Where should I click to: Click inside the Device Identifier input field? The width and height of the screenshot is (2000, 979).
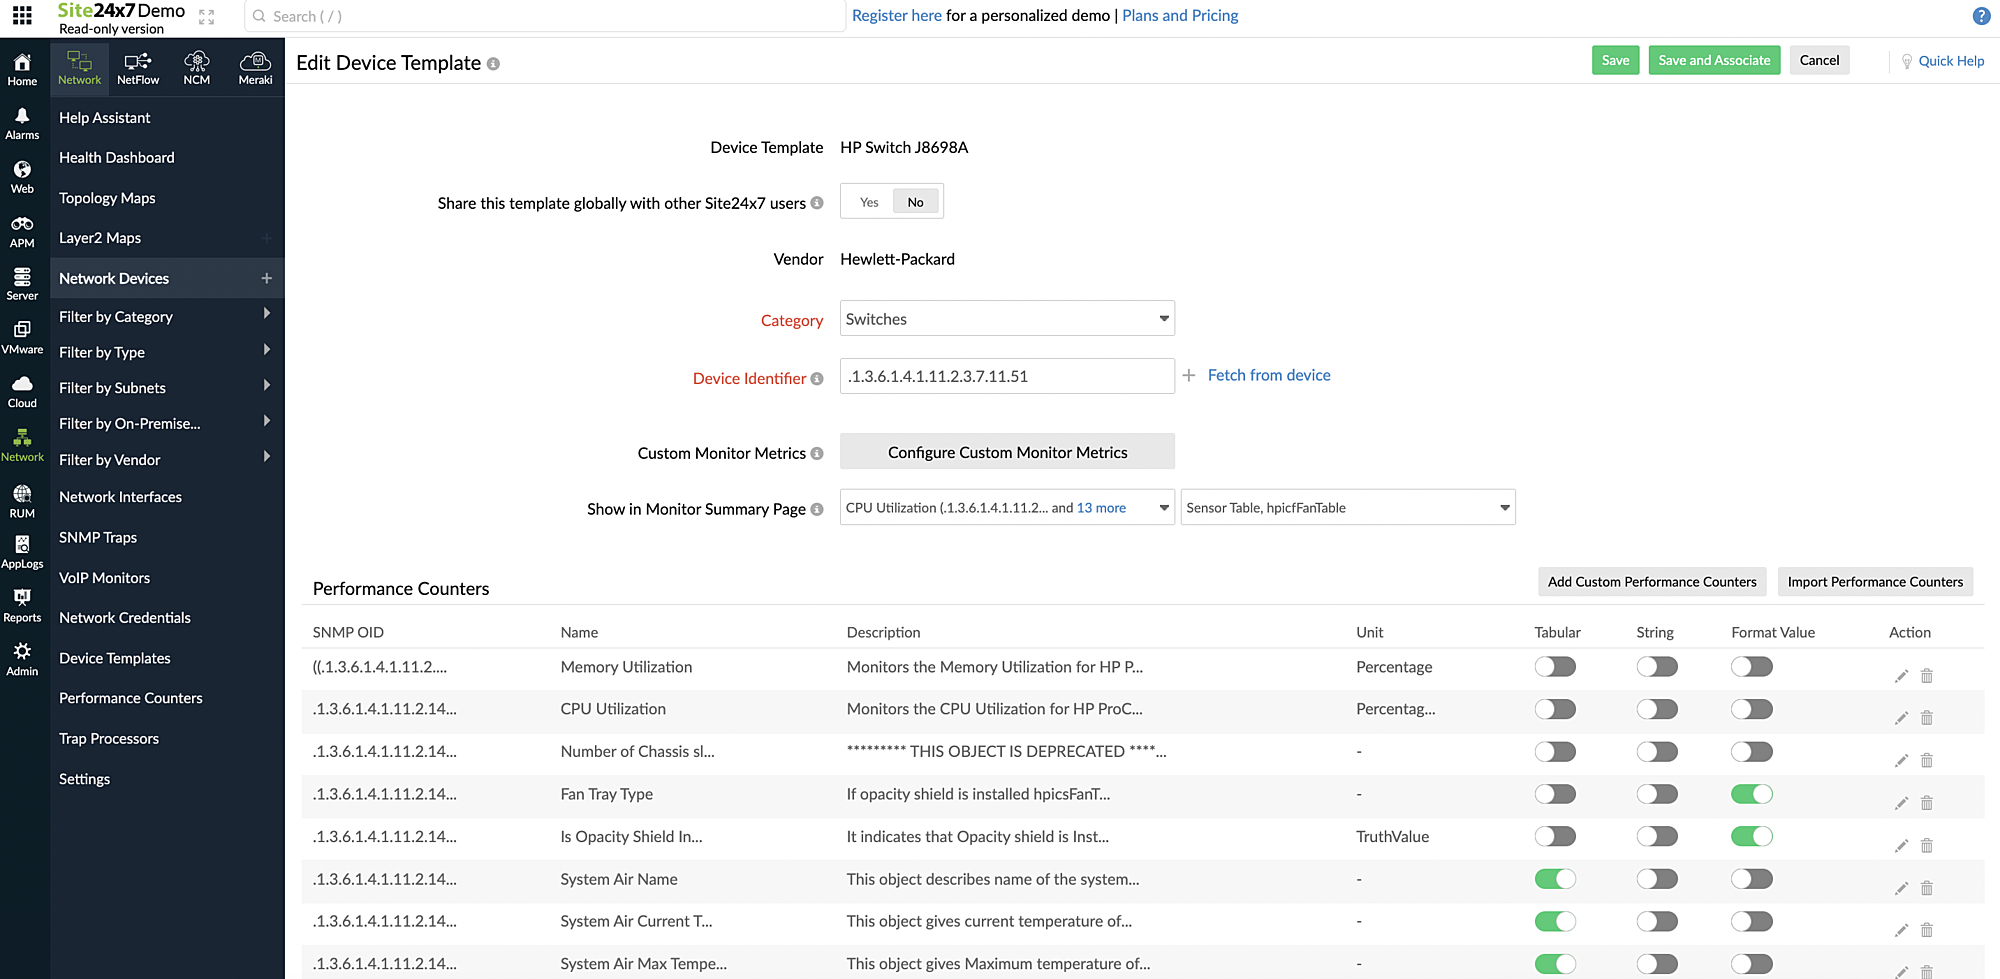coord(1006,375)
